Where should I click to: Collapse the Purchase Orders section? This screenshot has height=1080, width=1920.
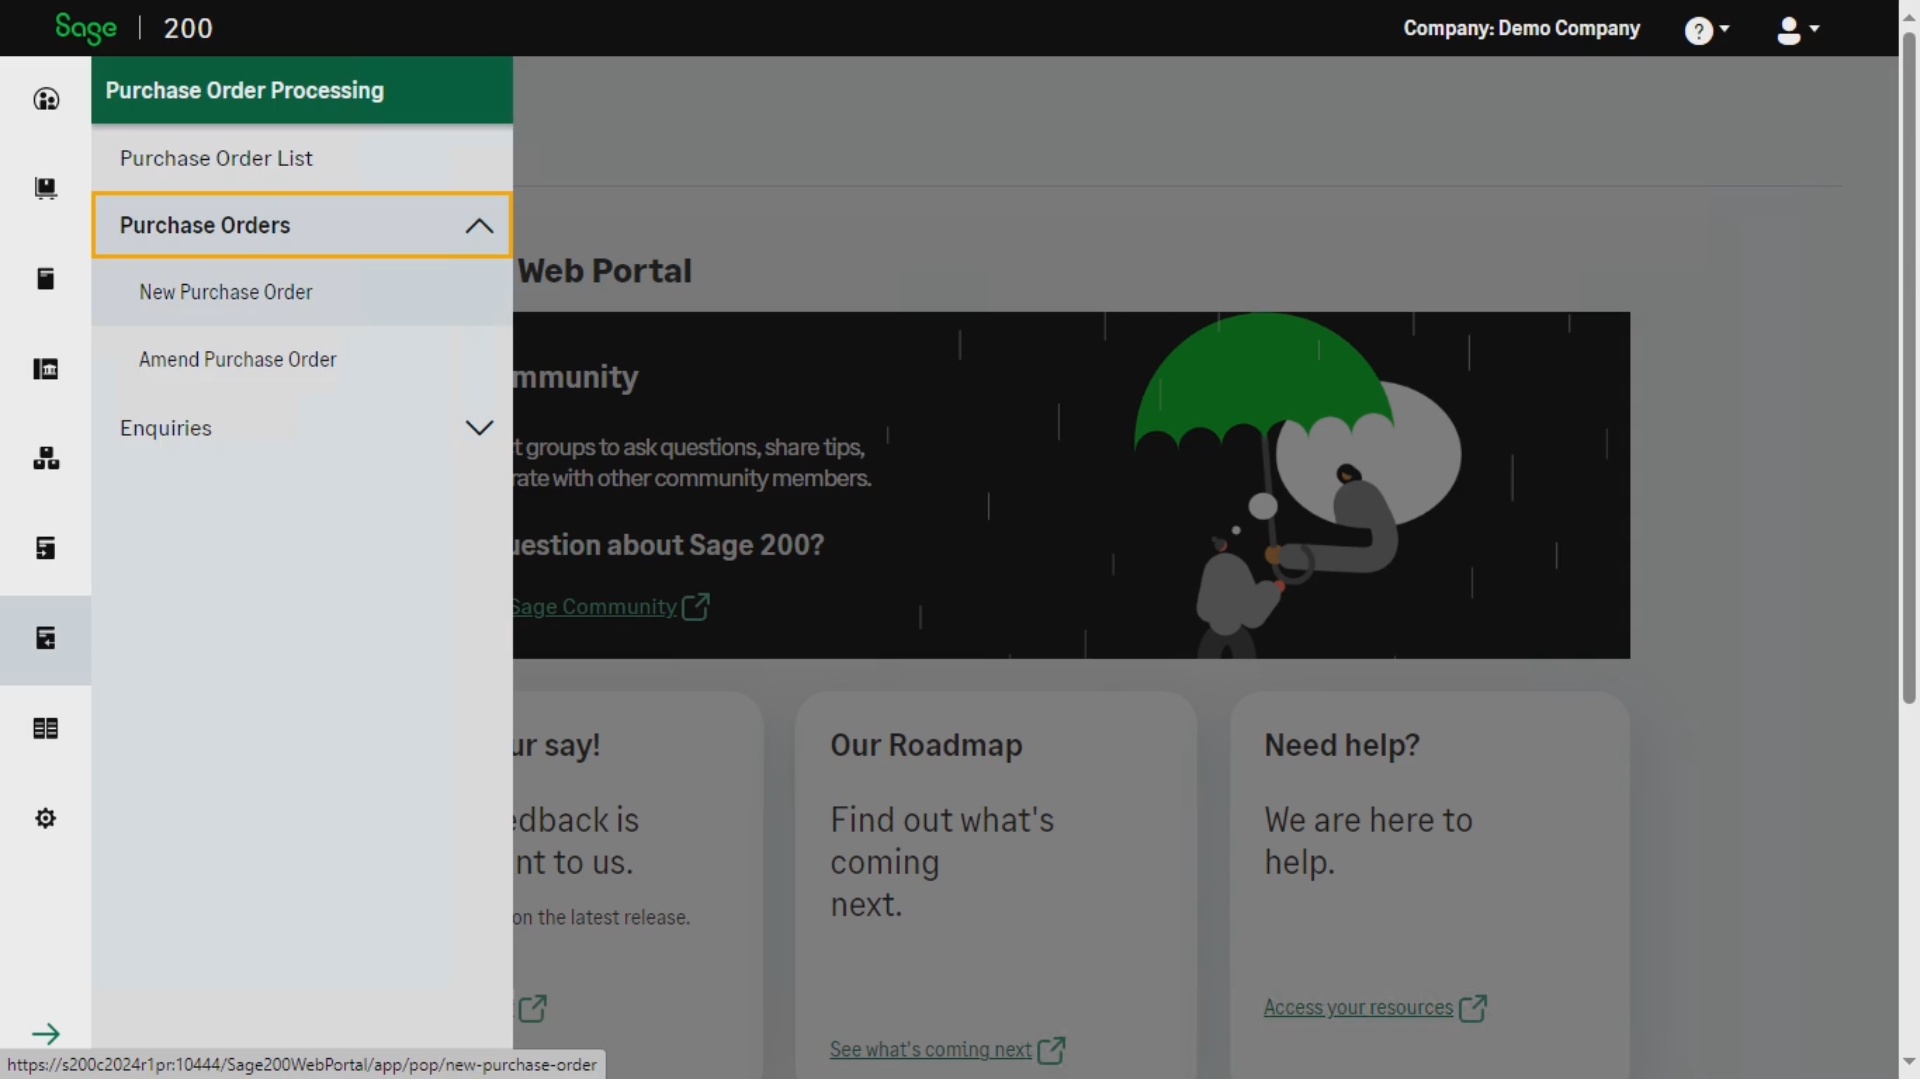[x=302, y=225]
